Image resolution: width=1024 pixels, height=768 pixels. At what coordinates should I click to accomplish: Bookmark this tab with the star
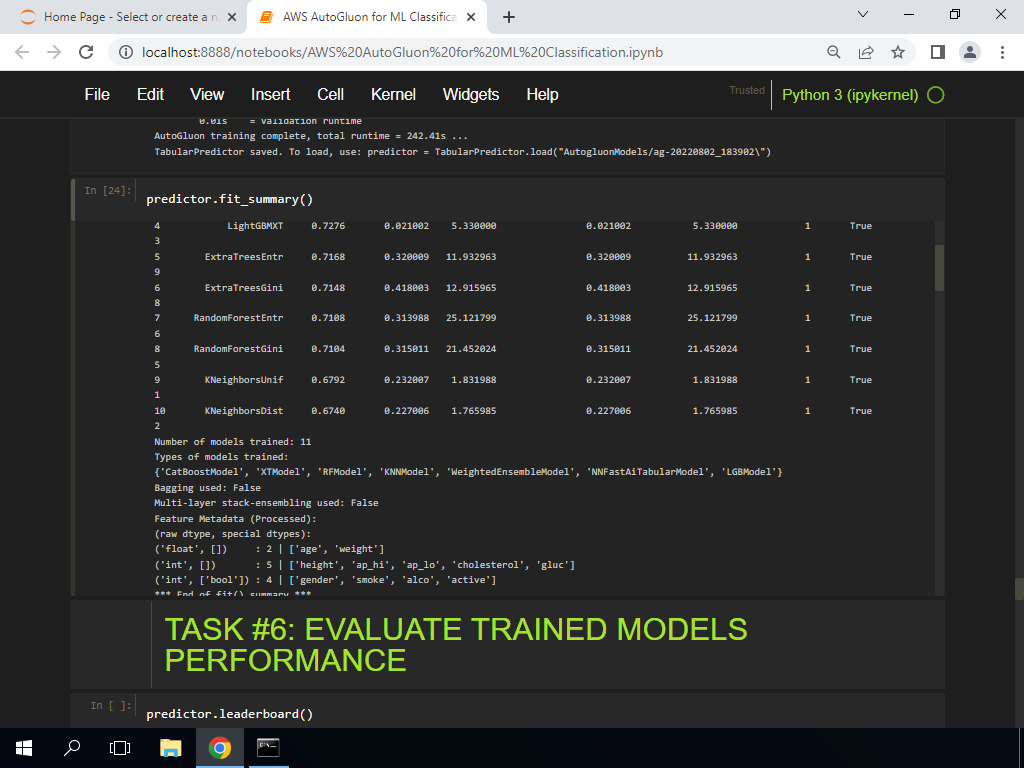[898, 52]
